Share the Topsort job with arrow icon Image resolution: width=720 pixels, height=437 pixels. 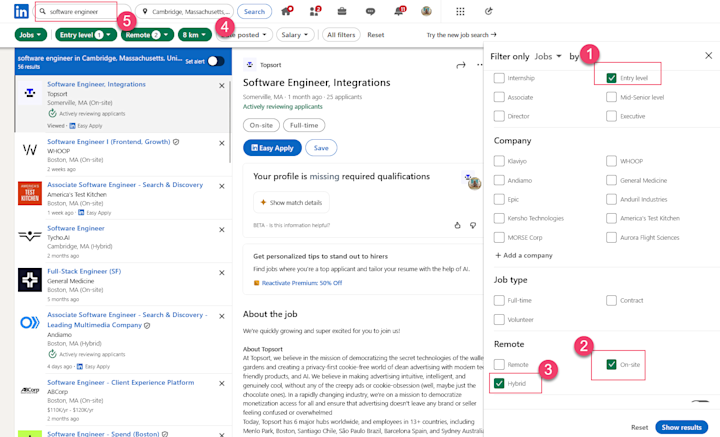(461, 65)
